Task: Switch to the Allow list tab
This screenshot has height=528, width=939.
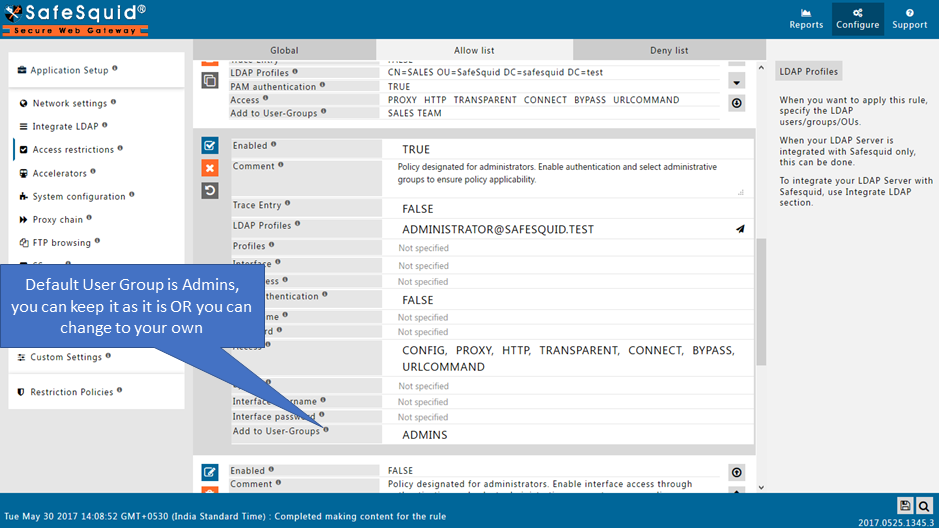Action: click(x=474, y=50)
